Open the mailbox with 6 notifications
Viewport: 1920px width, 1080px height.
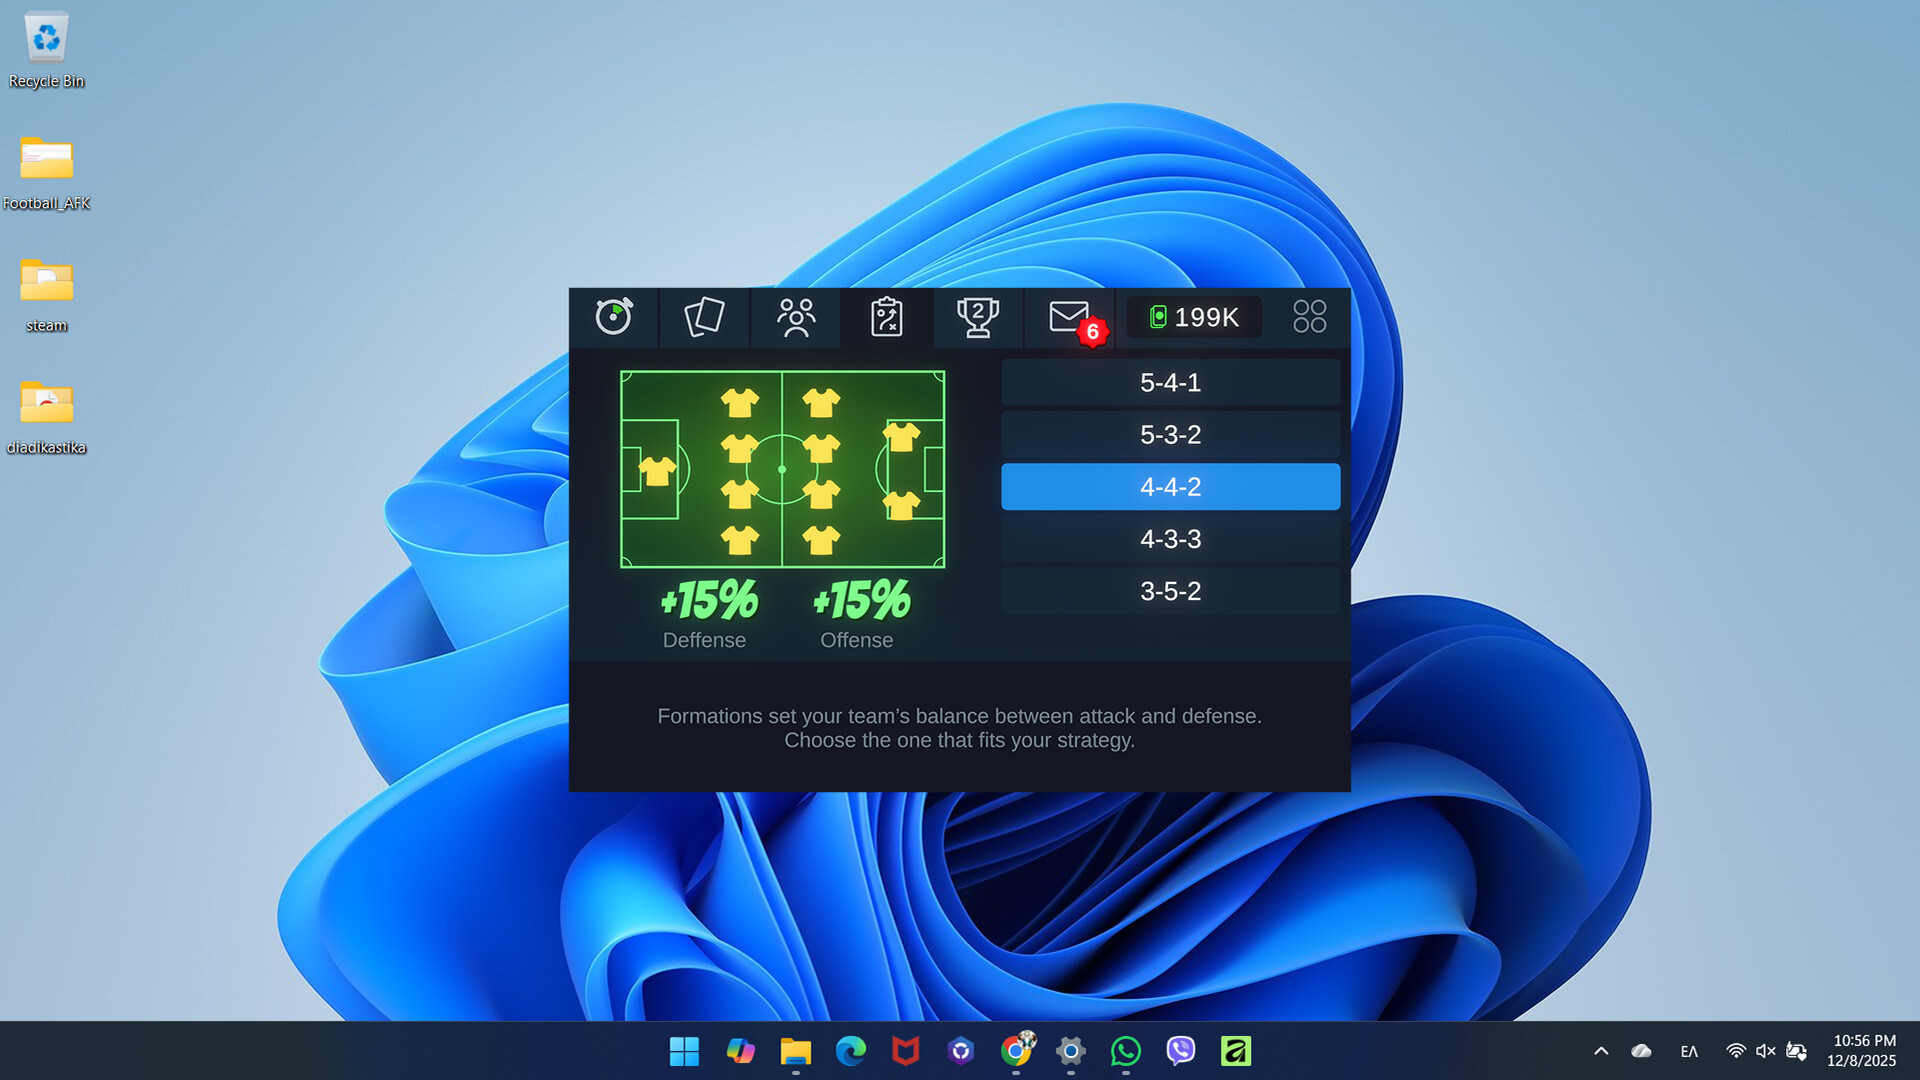click(x=1068, y=317)
